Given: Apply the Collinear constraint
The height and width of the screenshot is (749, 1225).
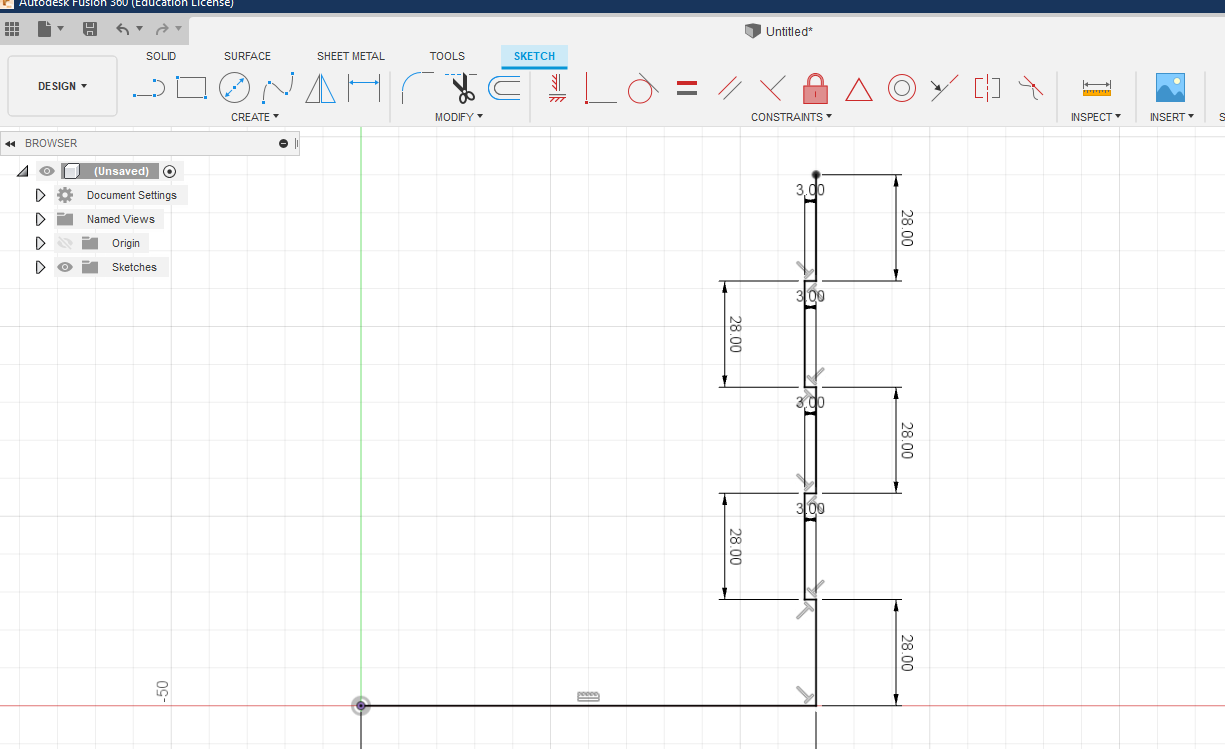Looking at the screenshot, I should 944,88.
